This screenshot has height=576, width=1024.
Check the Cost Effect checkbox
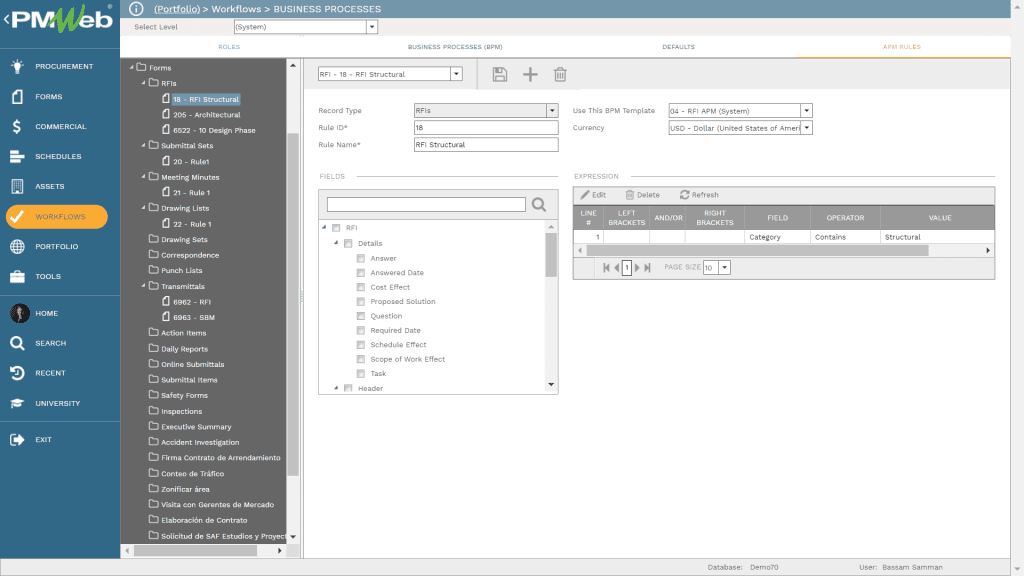click(360, 287)
